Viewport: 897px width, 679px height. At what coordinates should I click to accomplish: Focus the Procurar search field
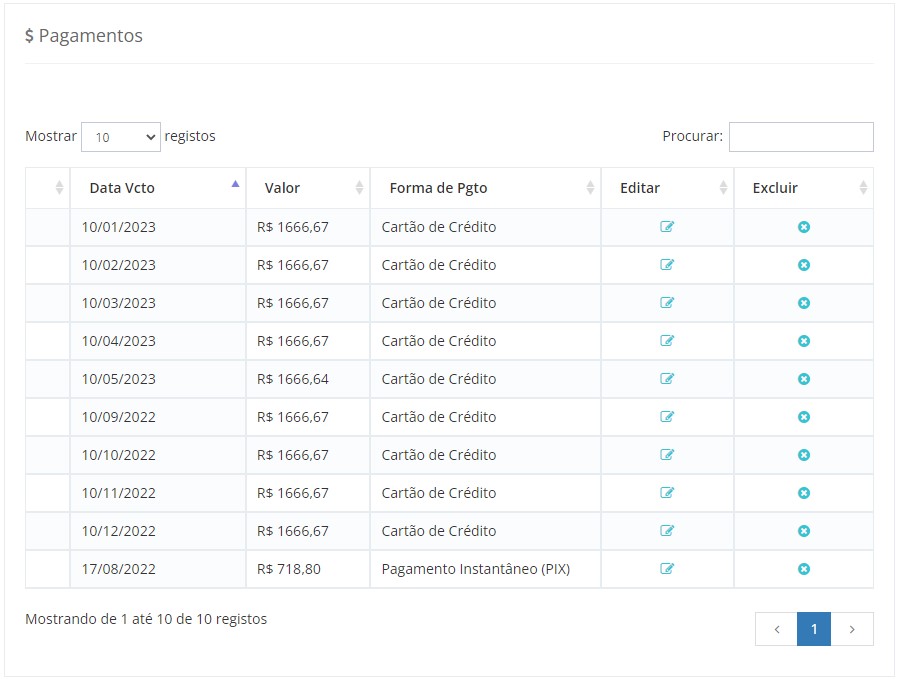point(800,137)
